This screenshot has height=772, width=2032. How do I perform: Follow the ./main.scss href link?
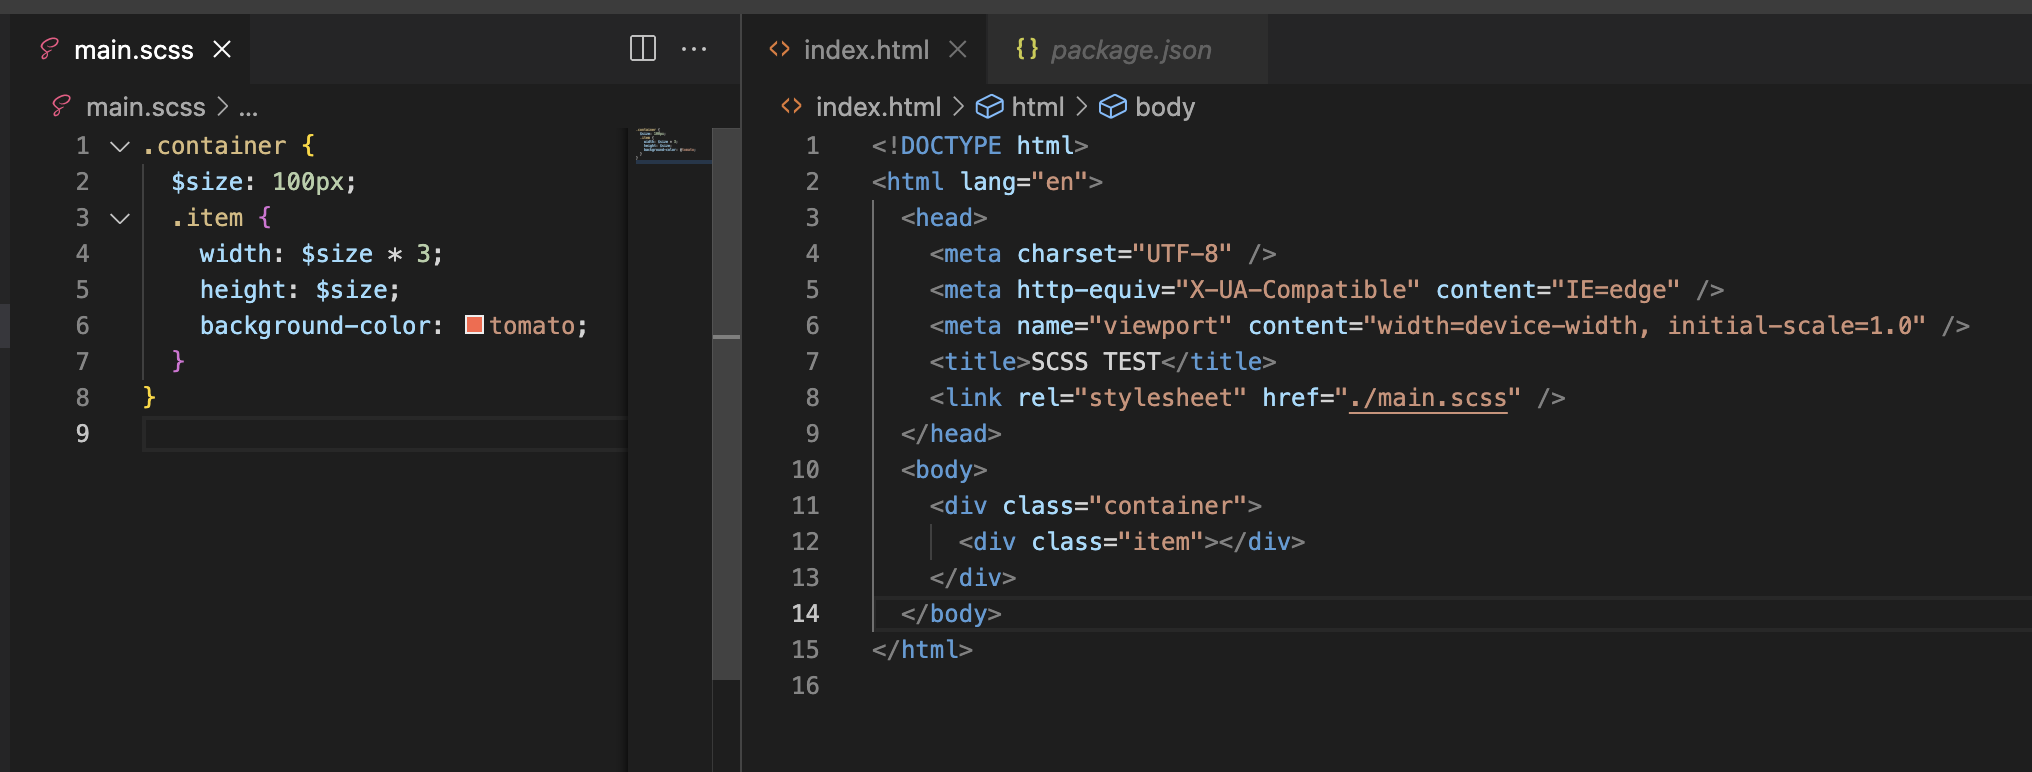coord(1428,398)
